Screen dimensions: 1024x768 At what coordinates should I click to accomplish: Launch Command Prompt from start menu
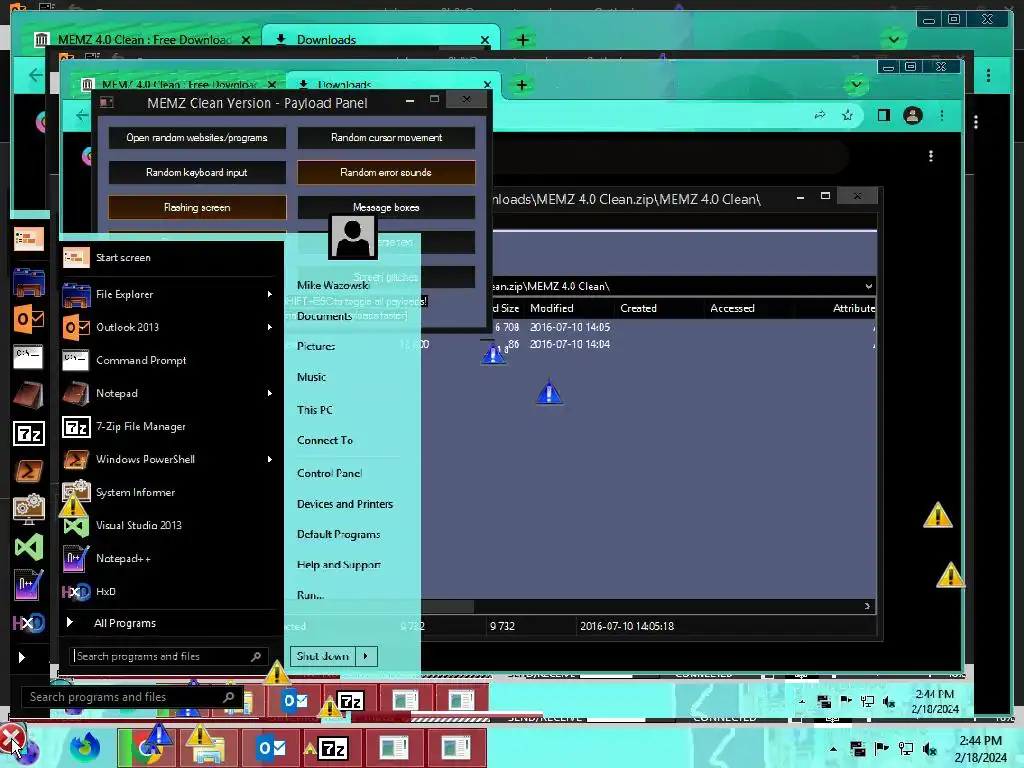(171, 360)
